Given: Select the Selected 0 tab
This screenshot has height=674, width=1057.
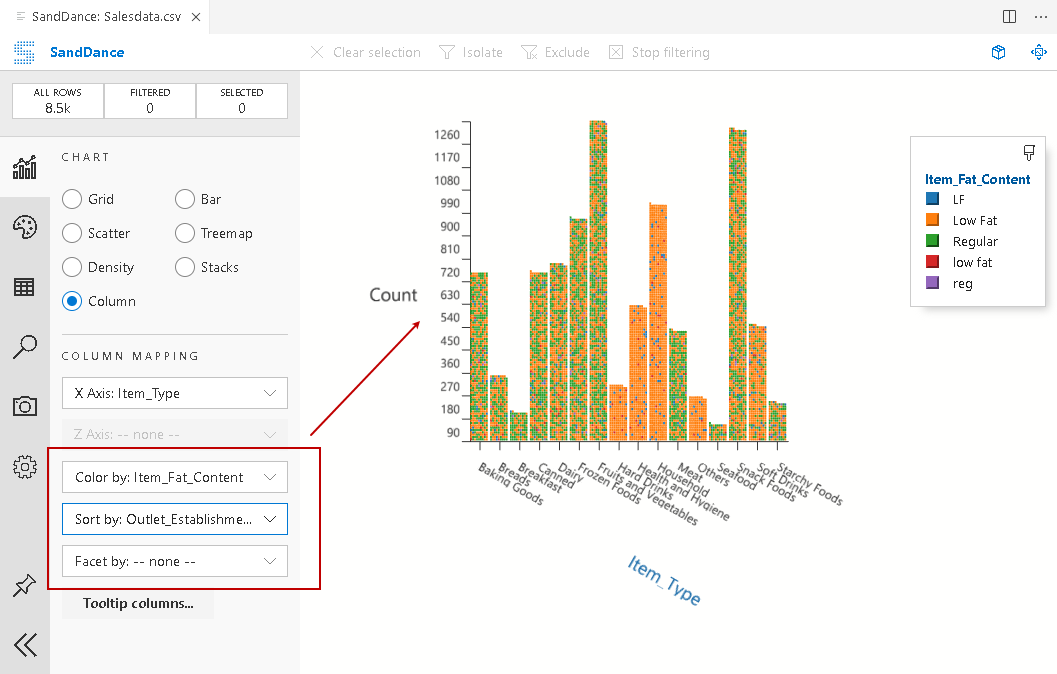Looking at the screenshot, I should coord(242,100).
